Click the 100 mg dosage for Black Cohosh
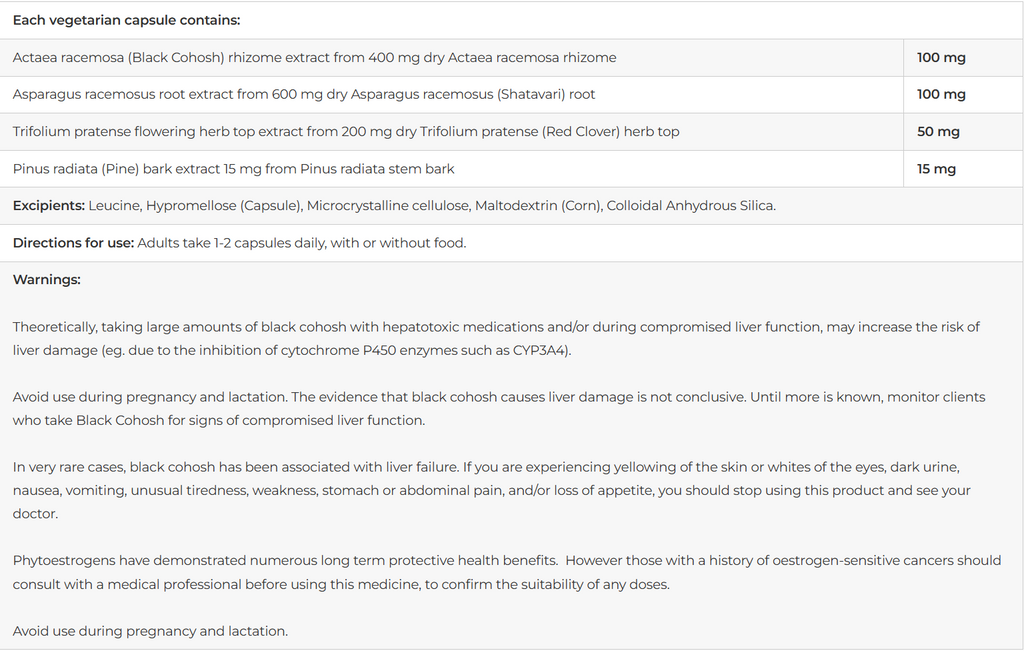The width and height of the screenshot is (1024, 651). [x=941, y=58]
